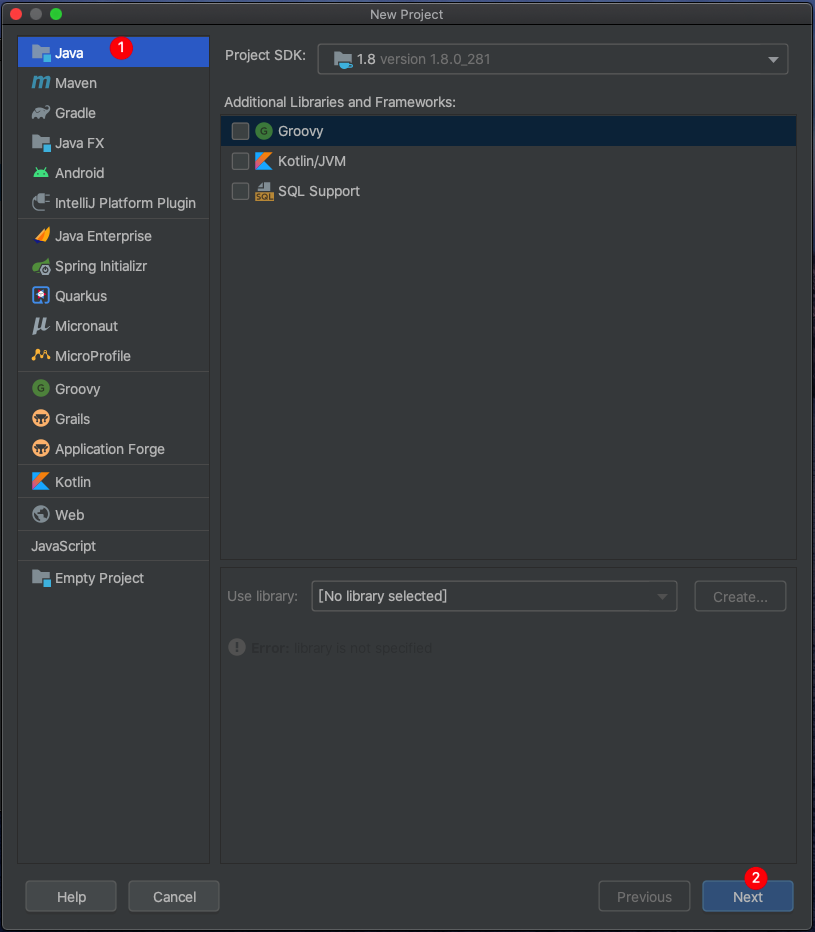Click the Web globe icon
The width and height of the screenshot is (815, 932).
click(41, 515)
